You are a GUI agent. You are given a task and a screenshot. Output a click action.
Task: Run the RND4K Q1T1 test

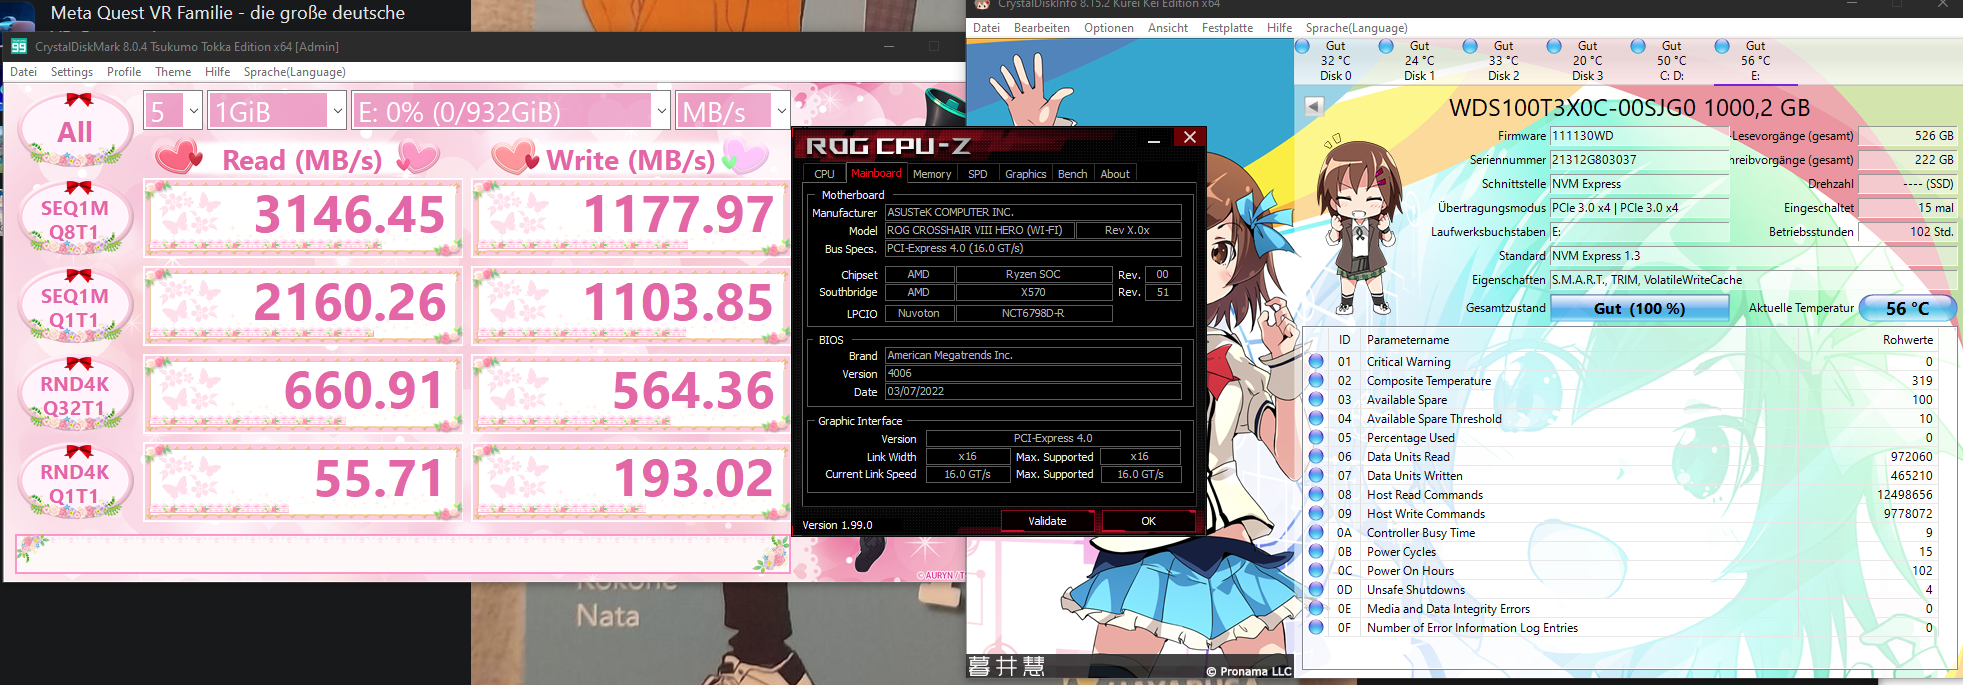coord(75,484)
